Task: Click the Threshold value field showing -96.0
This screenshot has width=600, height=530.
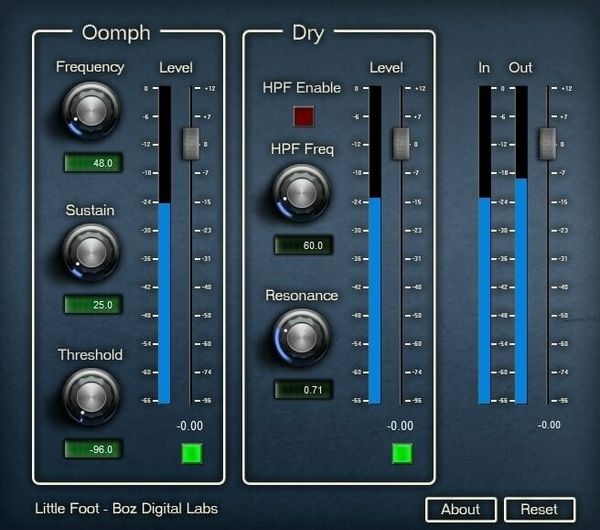Action: pyautogui.click(x=91, y=449)
